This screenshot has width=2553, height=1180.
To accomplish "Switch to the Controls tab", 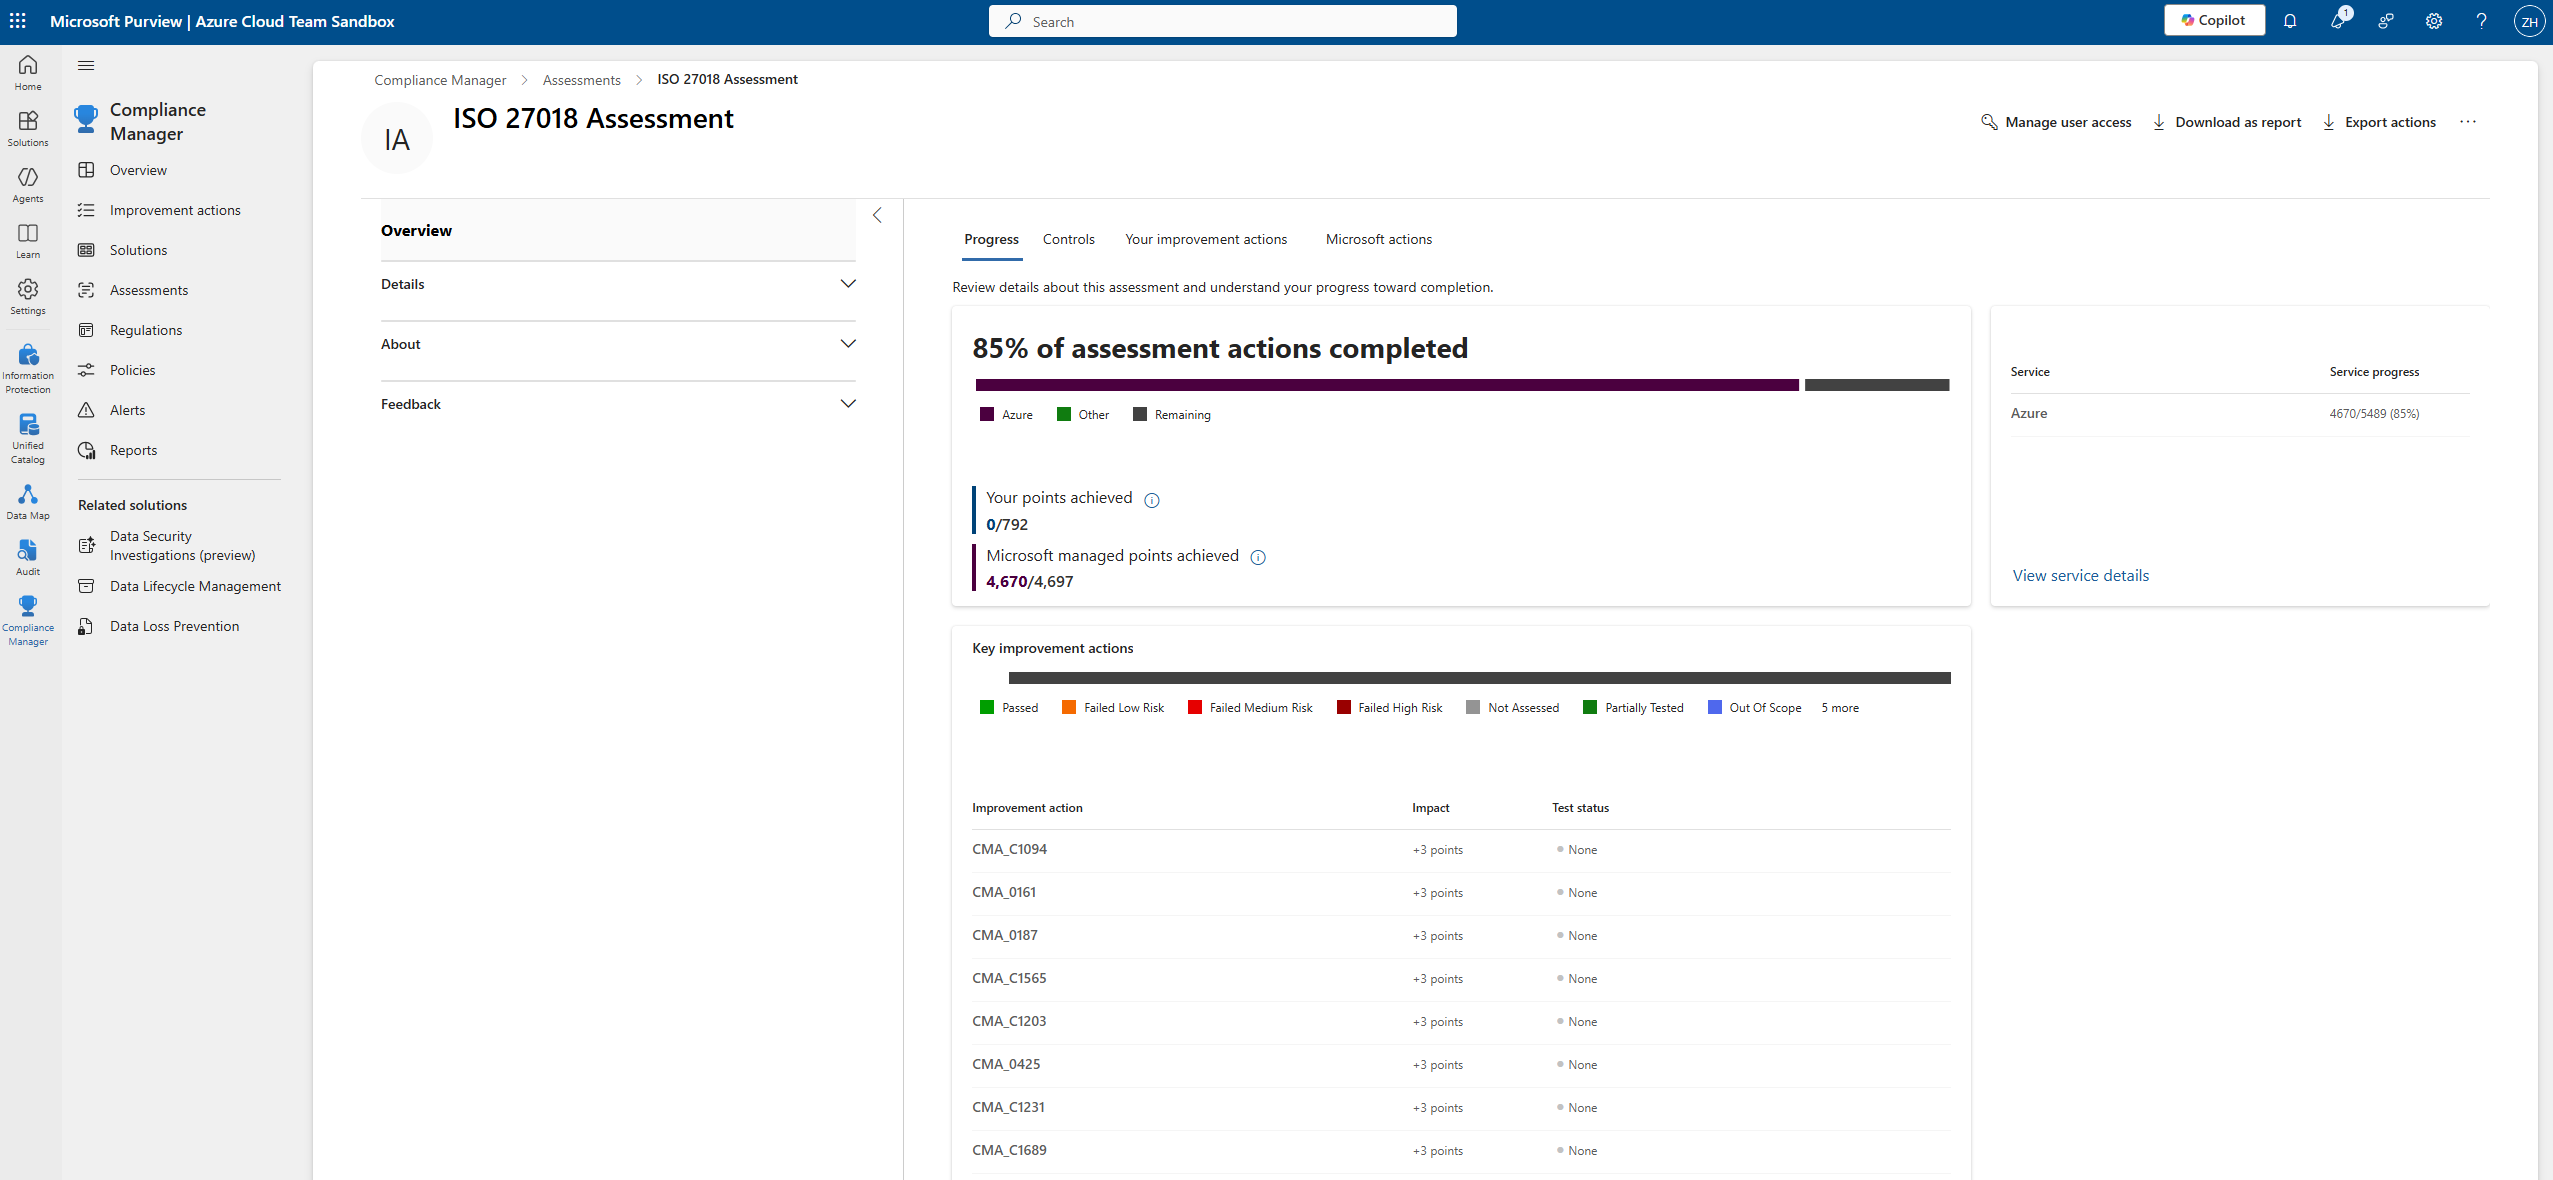I will coord(1068,239).
